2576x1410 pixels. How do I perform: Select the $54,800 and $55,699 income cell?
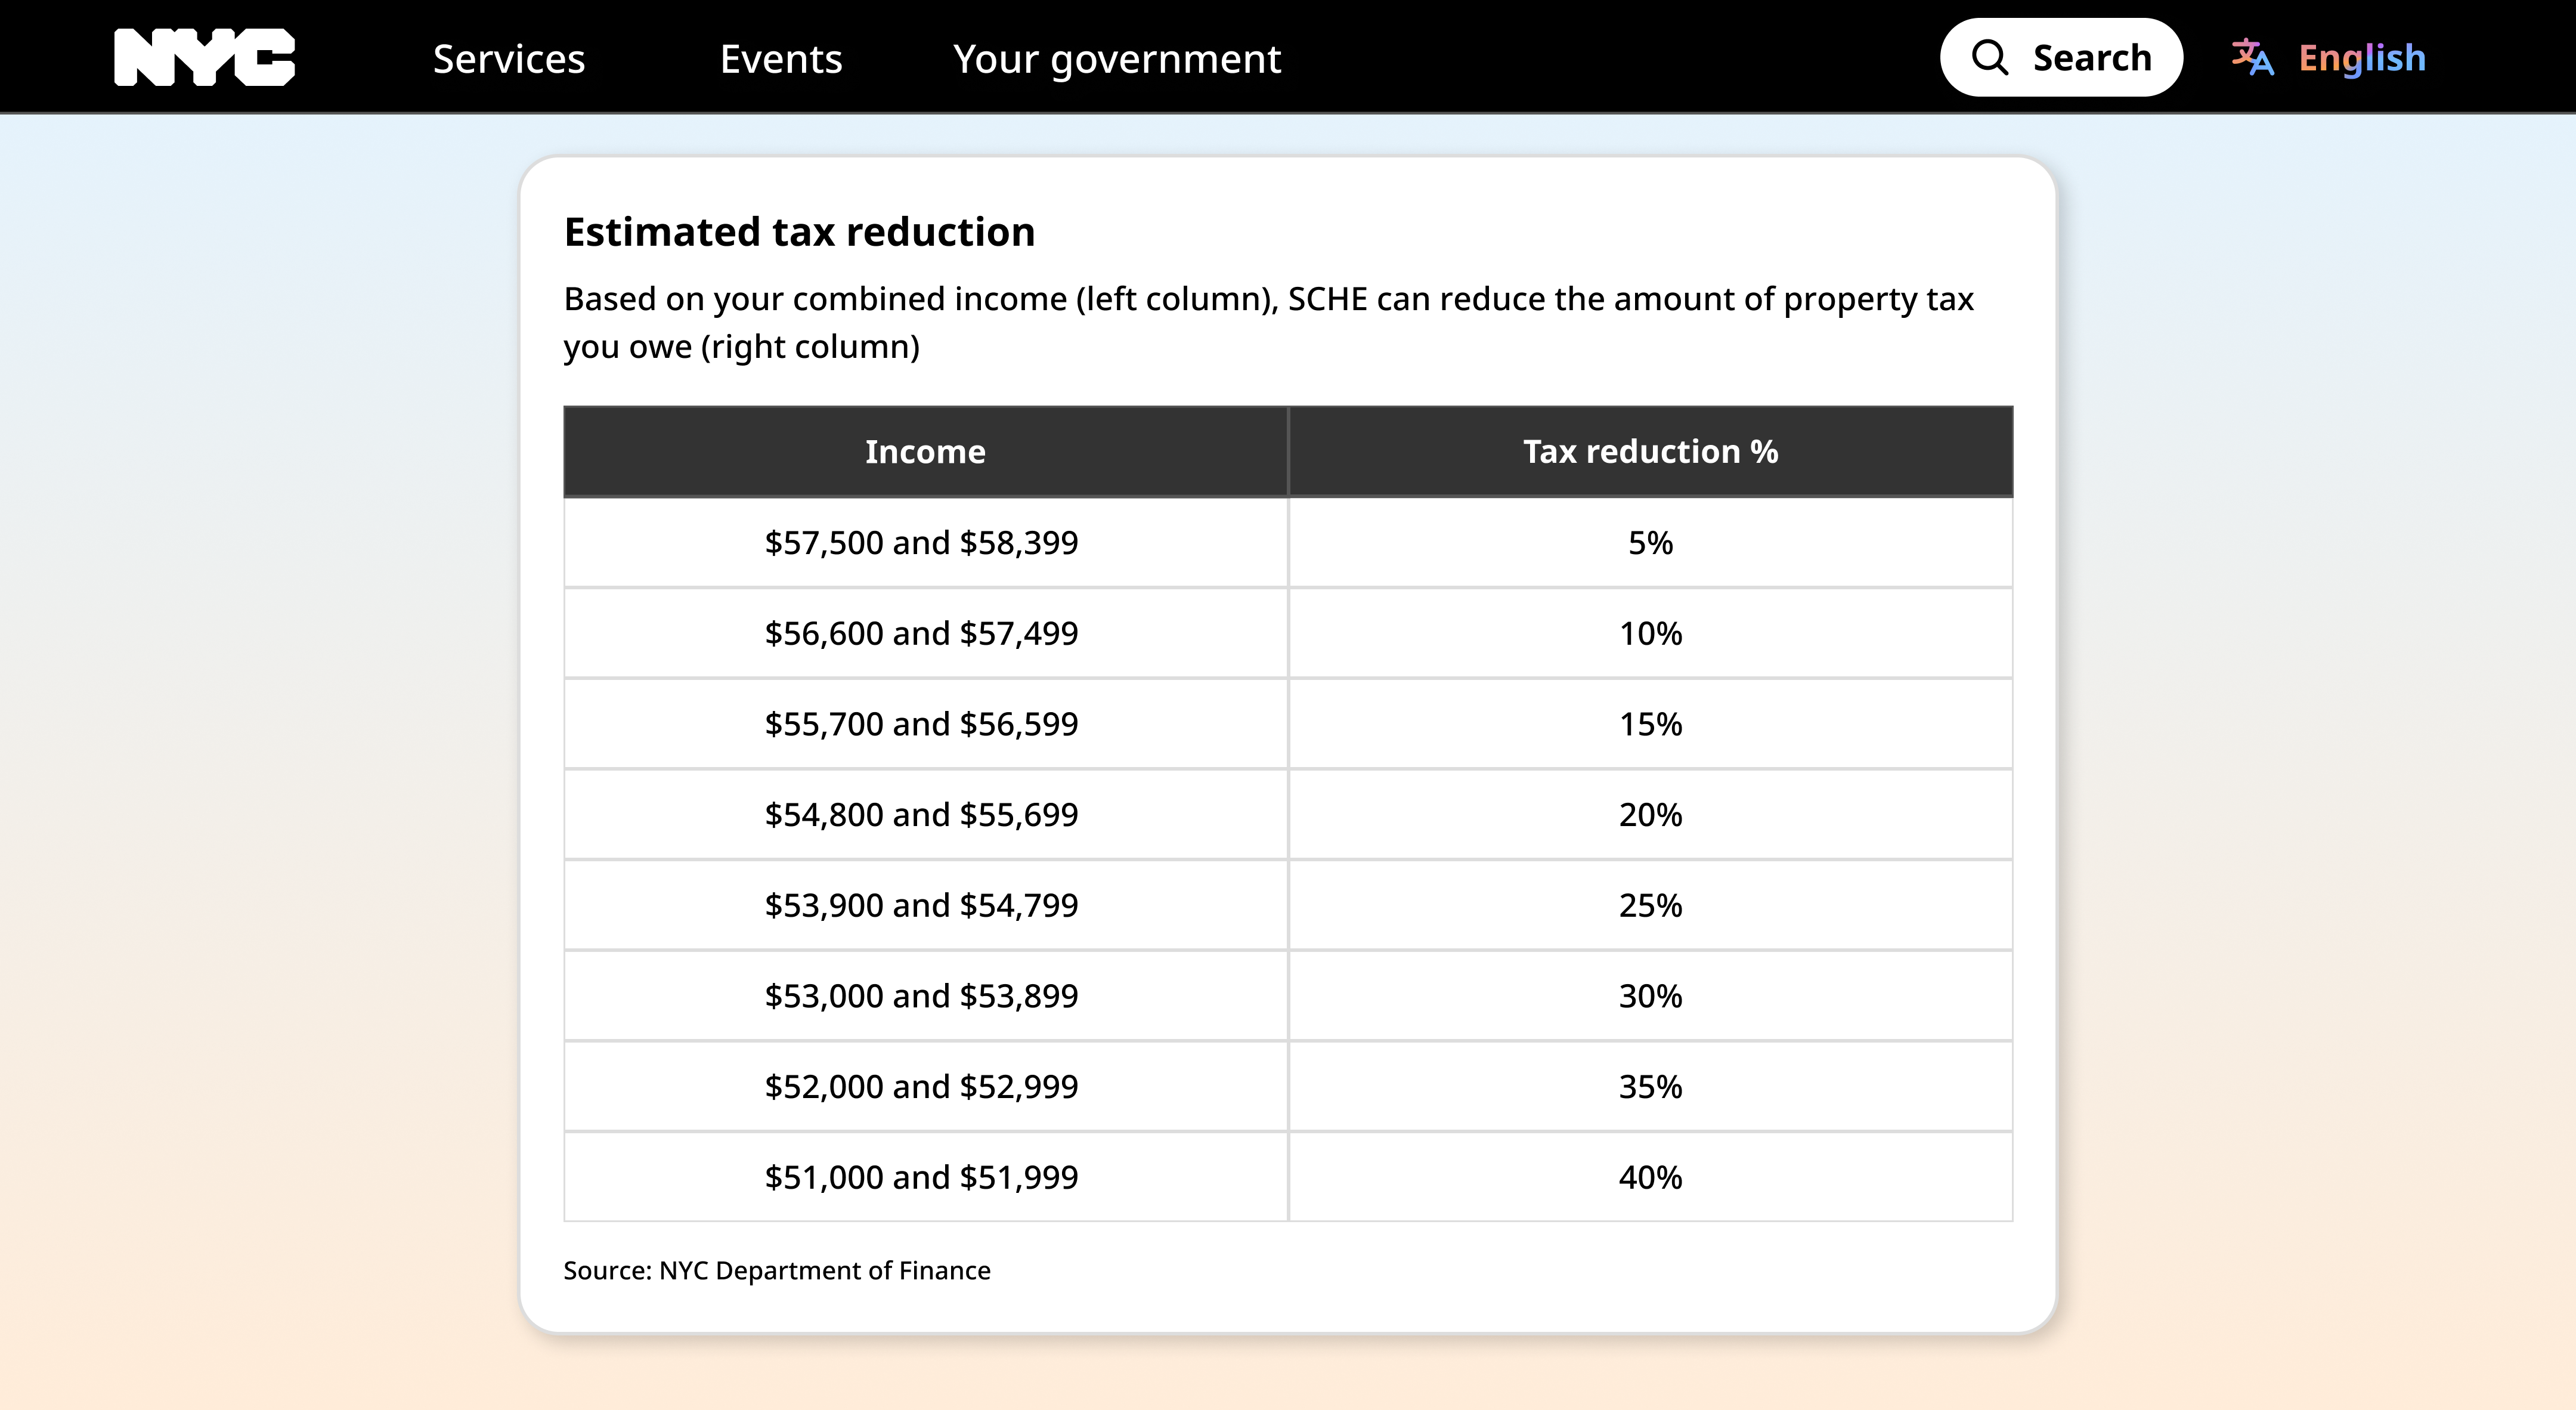tap(922, 814)
